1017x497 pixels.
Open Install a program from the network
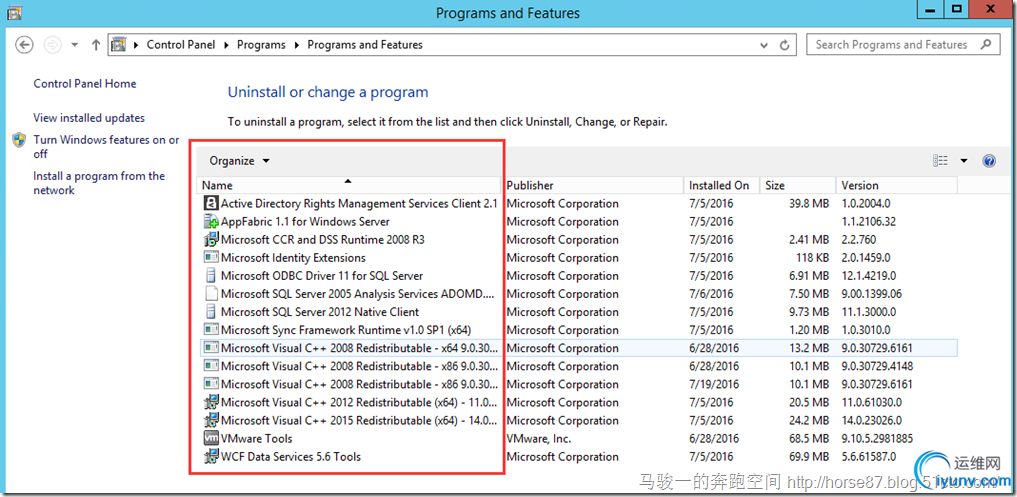click(99, 183)
